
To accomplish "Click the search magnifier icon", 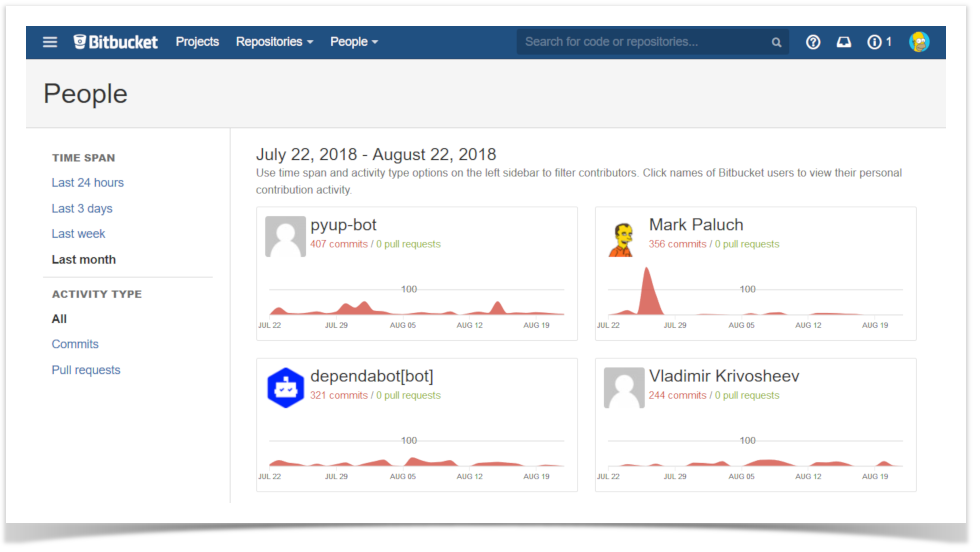I will [x=776, y=43].
